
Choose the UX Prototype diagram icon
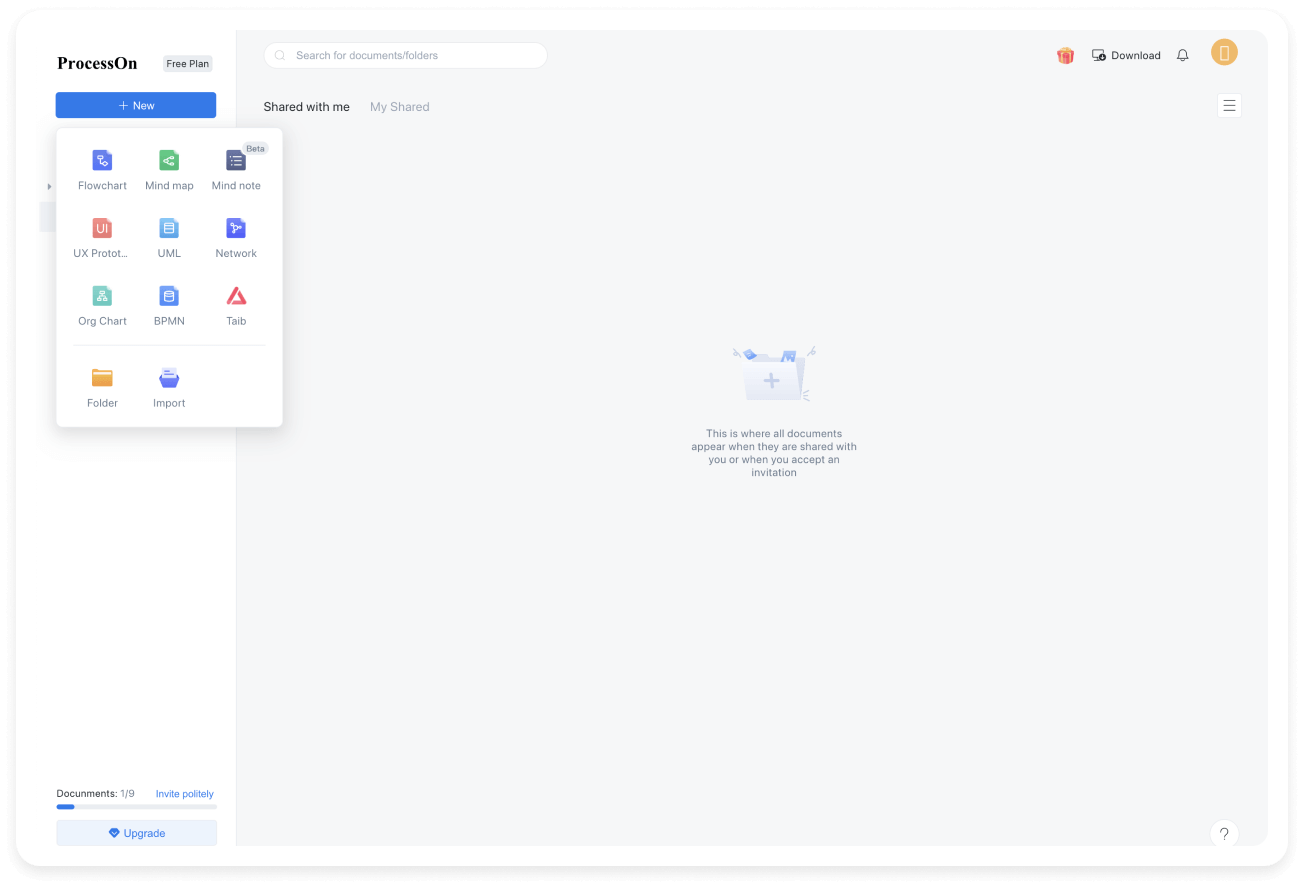102,229
